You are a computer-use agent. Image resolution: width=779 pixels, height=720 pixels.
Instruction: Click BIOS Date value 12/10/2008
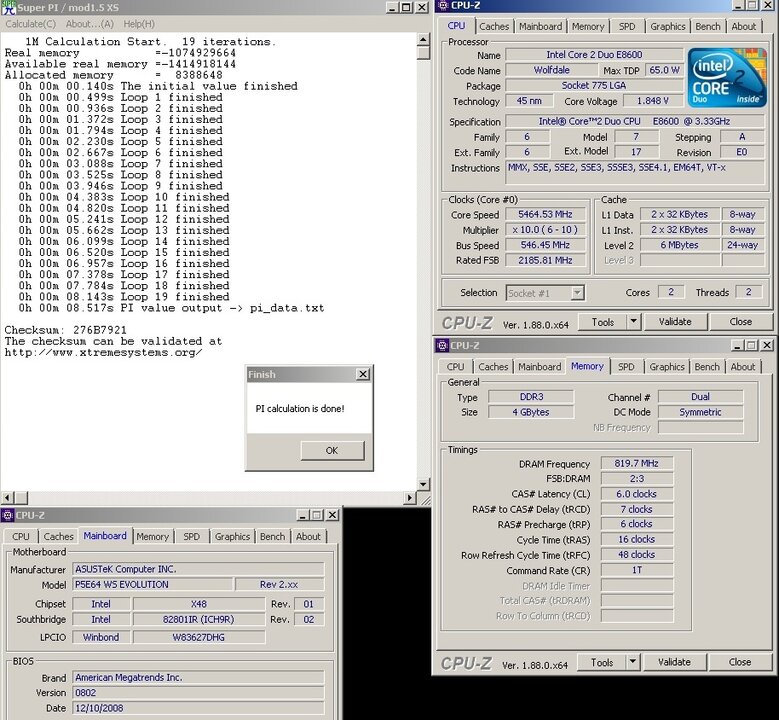(198, 708)
